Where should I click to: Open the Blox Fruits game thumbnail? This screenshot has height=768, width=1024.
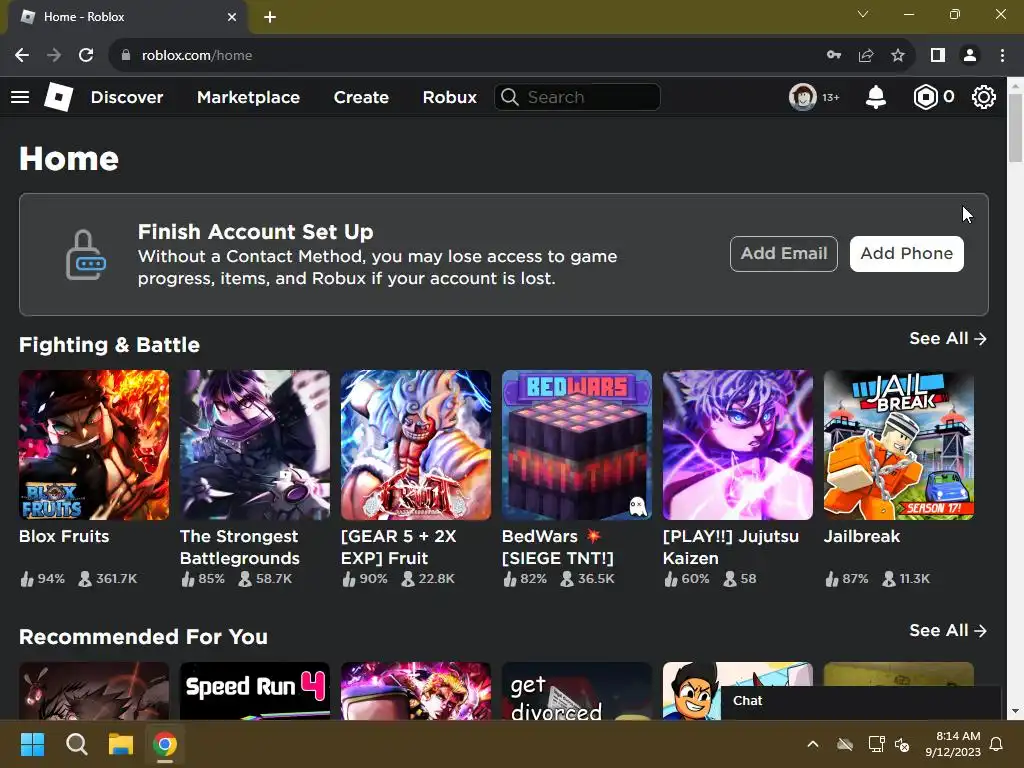point(94,445)
